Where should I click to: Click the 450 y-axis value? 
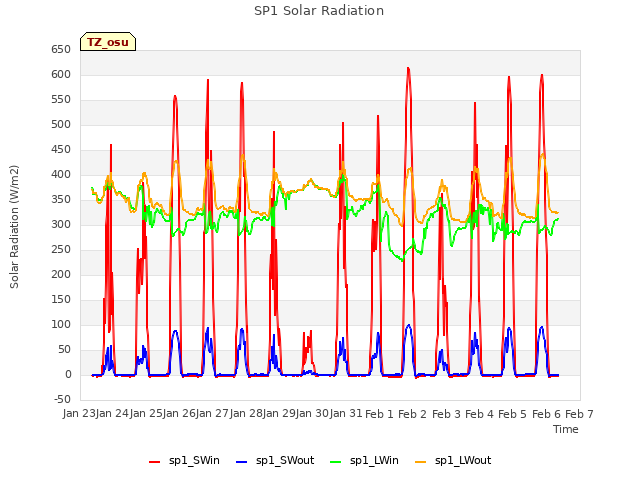coord(61,150)
